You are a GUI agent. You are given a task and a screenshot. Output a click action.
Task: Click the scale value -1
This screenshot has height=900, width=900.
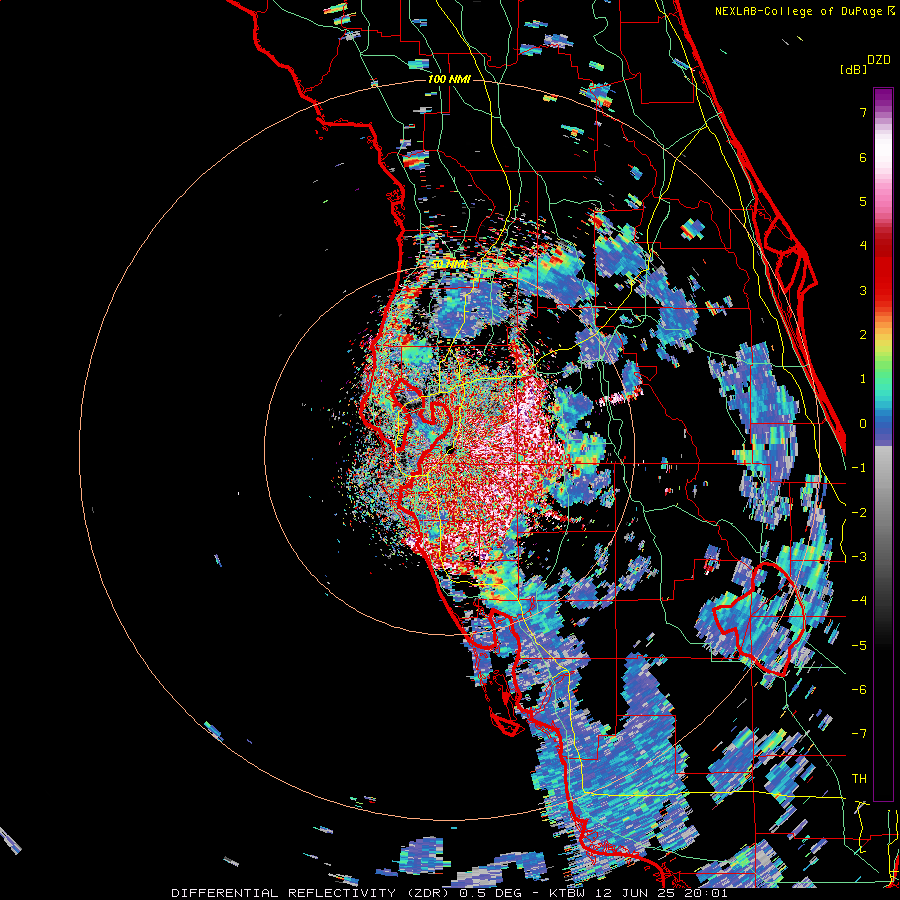(859, 468)
